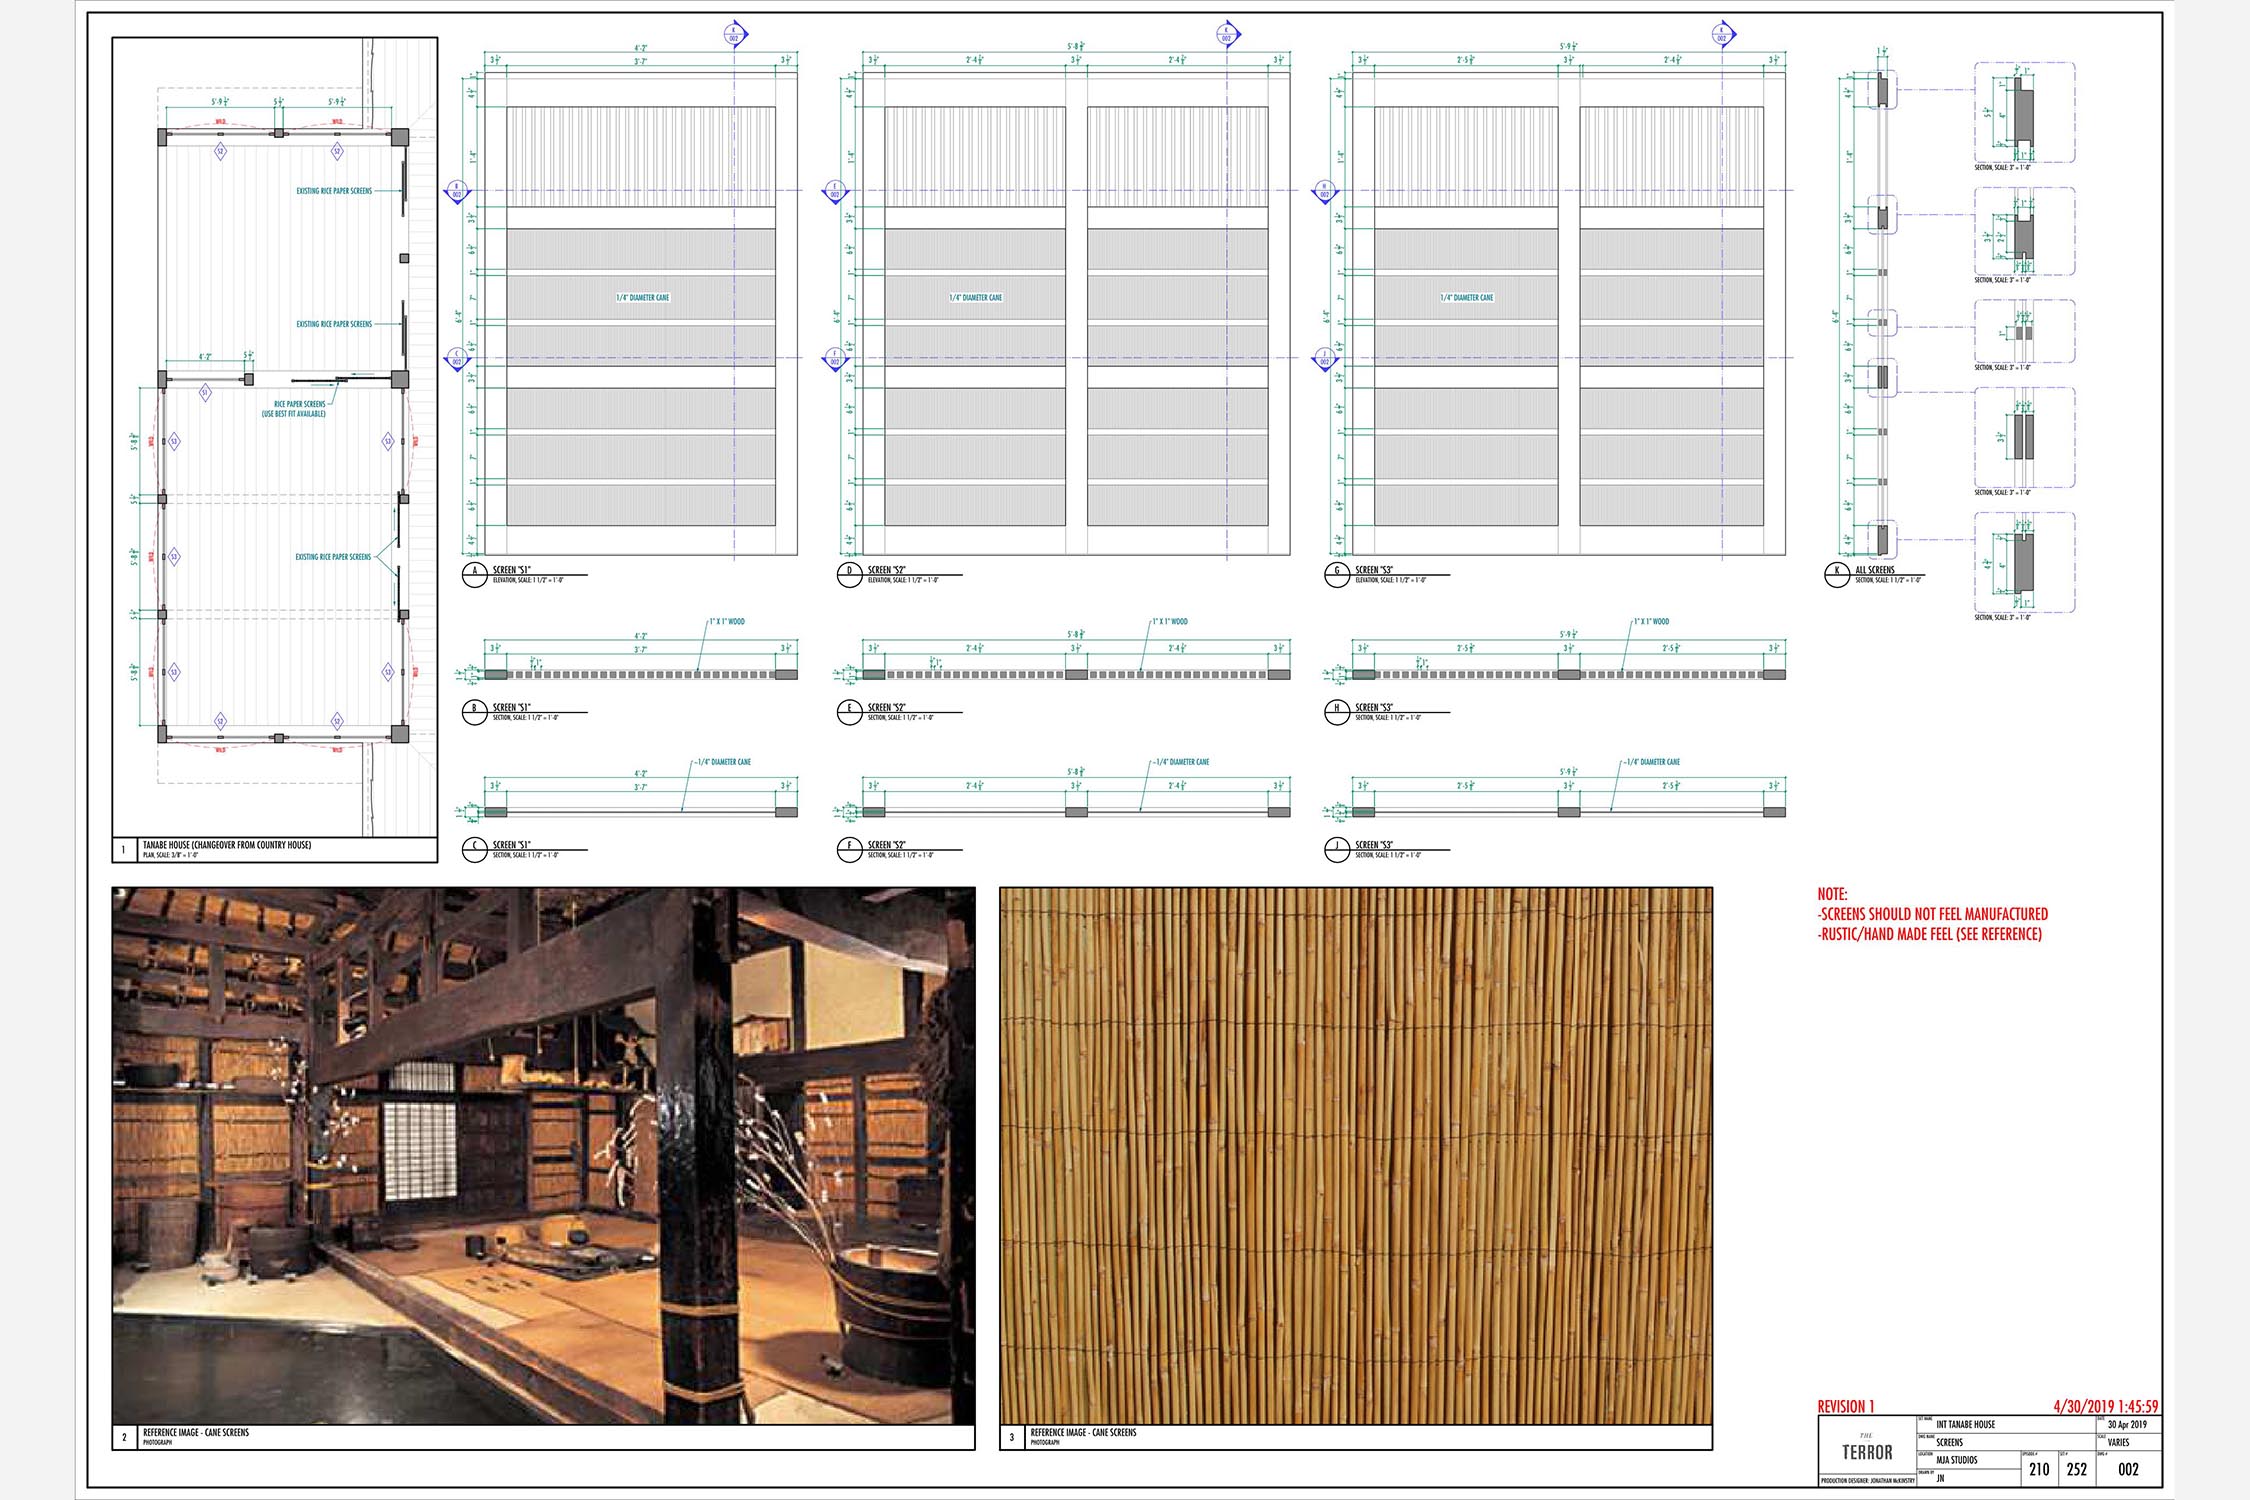Image resolution: width=2250 pixels, height=1500 pixels.
Task: Click detail bubble A for Screen S1 elevation
Action: 474,575
